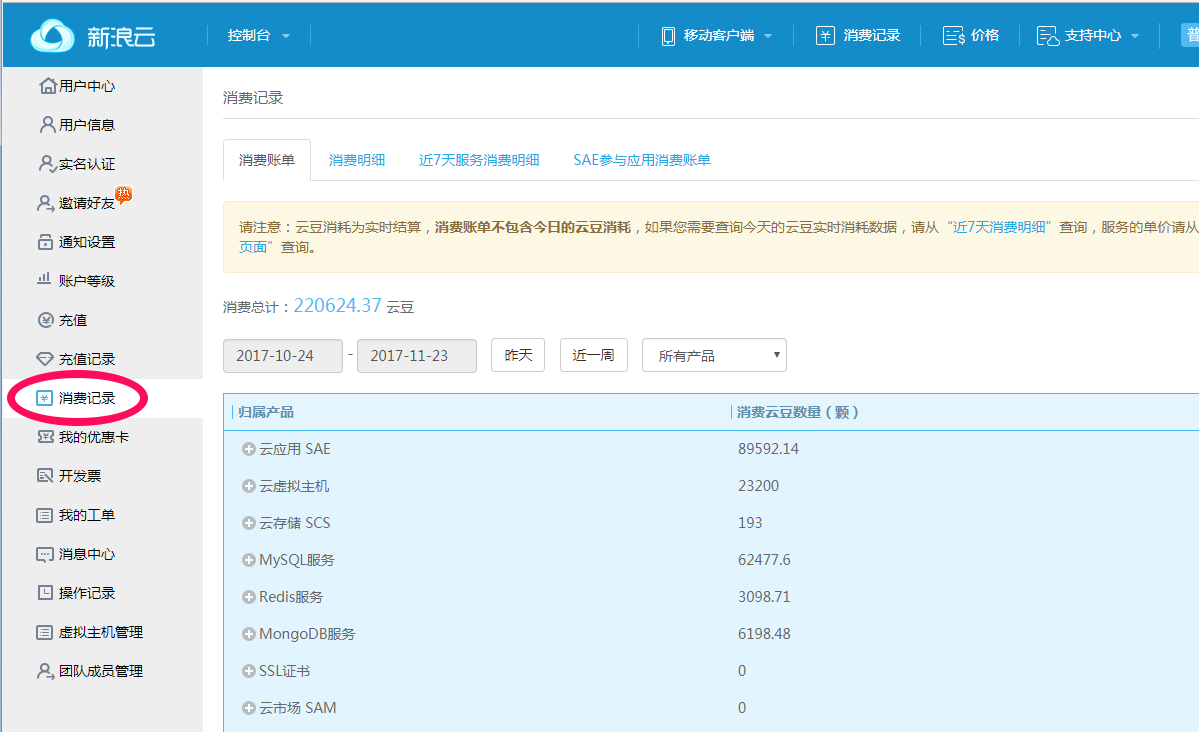Click the list icon beside 虚拟主机管理
1199x732 pixels.
44,632
